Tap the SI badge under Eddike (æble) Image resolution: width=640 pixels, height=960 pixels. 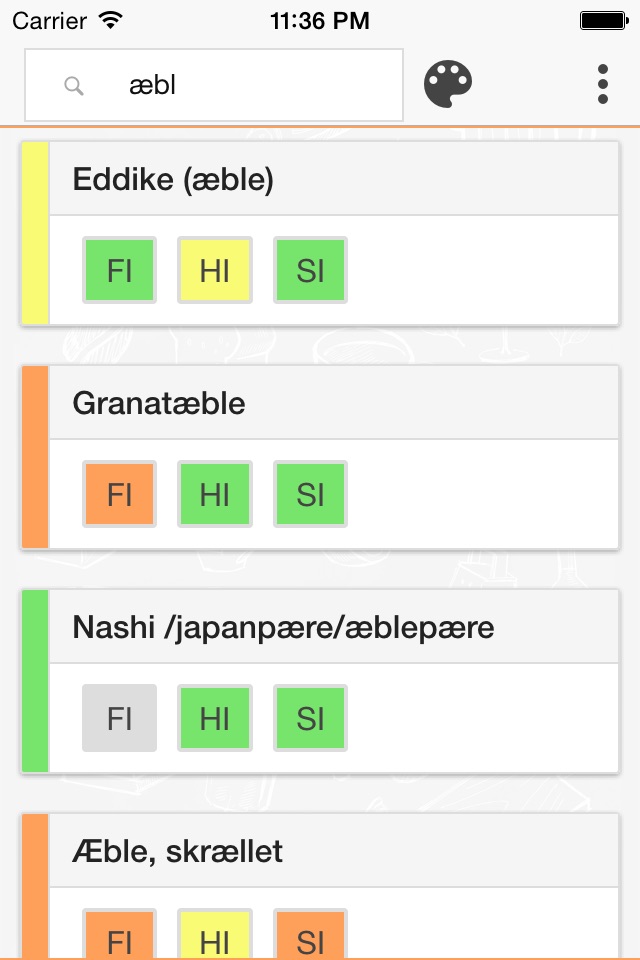[x=310, y=270]
